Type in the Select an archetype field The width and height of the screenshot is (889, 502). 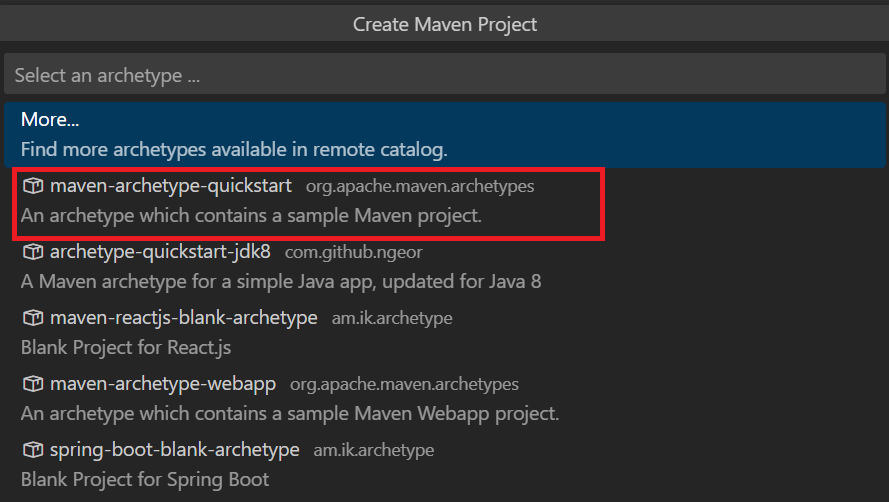[x=444, y=75]
